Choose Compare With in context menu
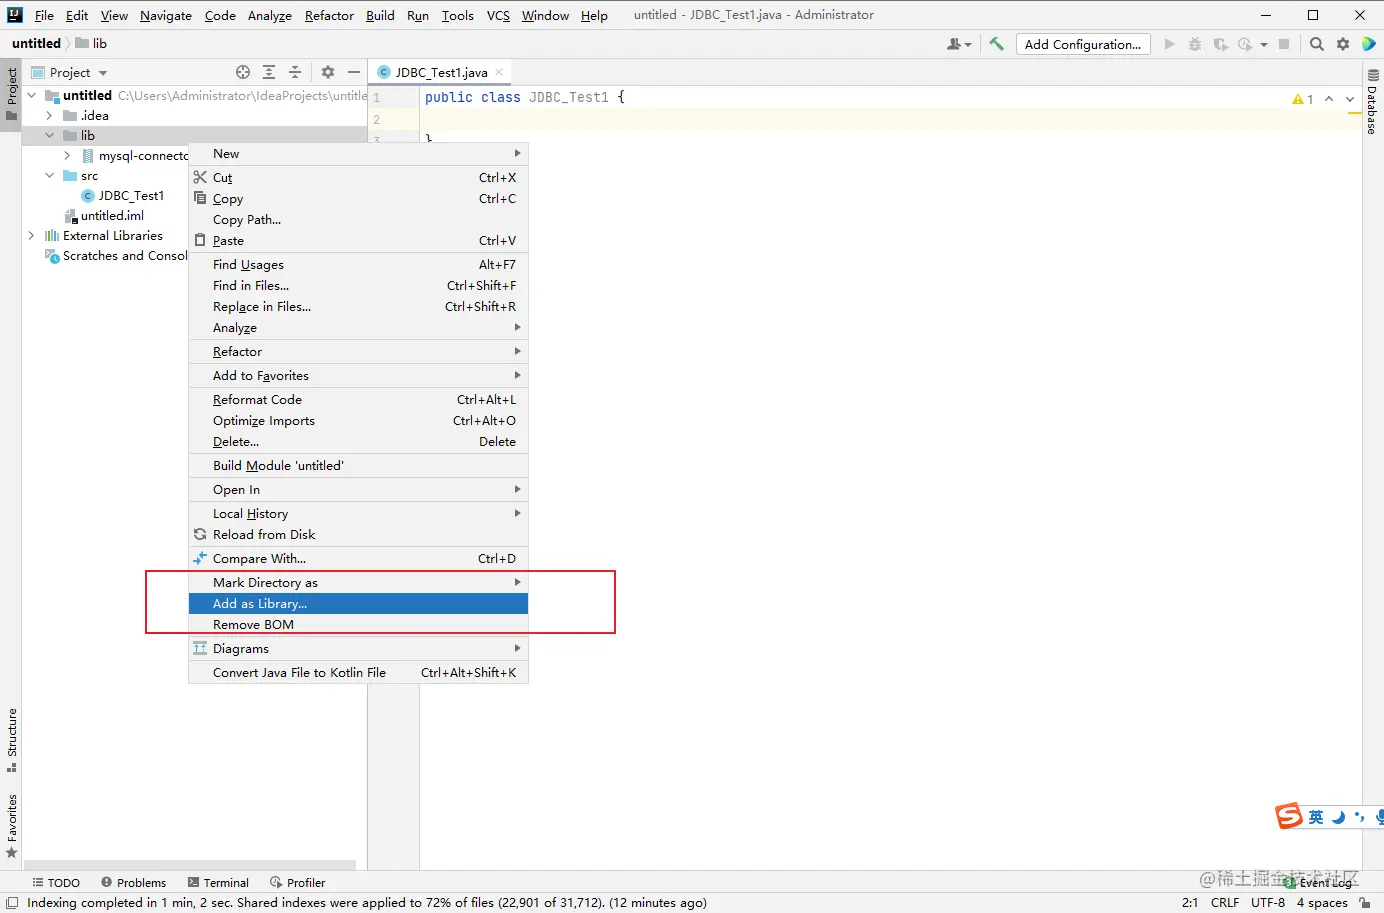This screenshot has width=1384, height=913. [358, 558]
